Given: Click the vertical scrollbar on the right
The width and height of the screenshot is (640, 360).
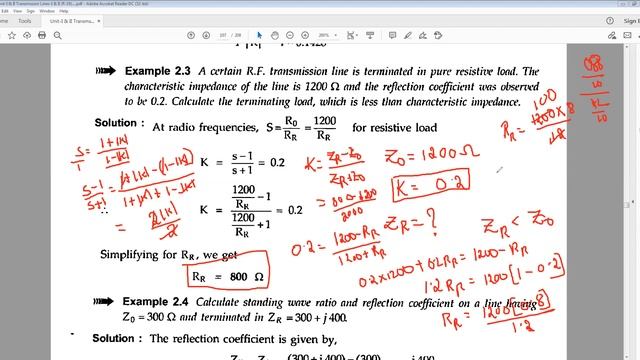Looking at the screenshot, I should click(627, 204).
